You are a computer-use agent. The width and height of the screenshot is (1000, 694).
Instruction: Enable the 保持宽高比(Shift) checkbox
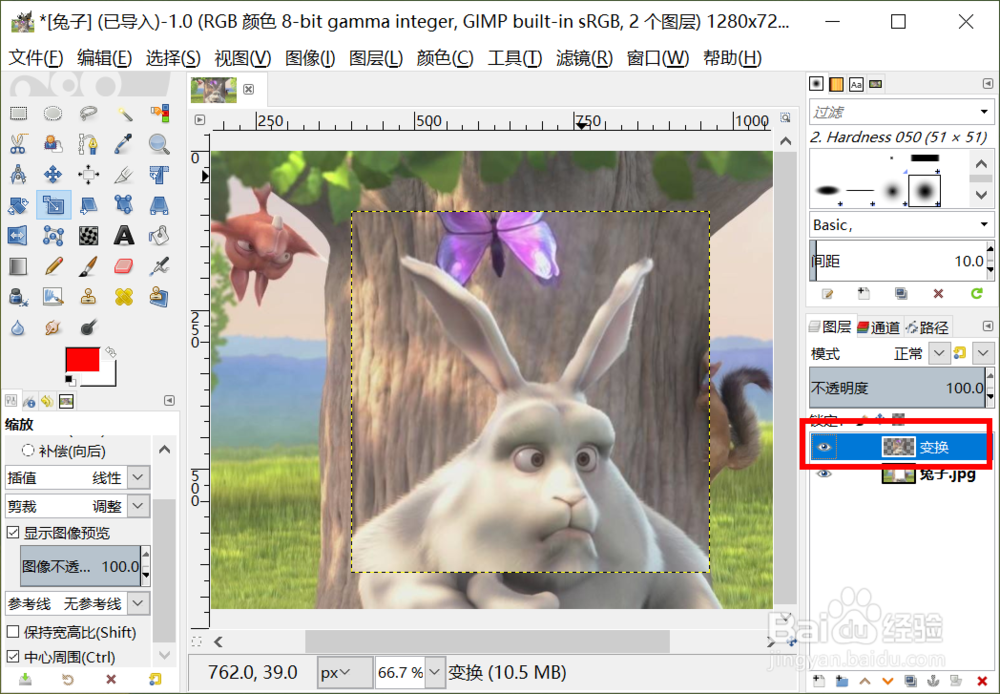[x=13, y=632]
